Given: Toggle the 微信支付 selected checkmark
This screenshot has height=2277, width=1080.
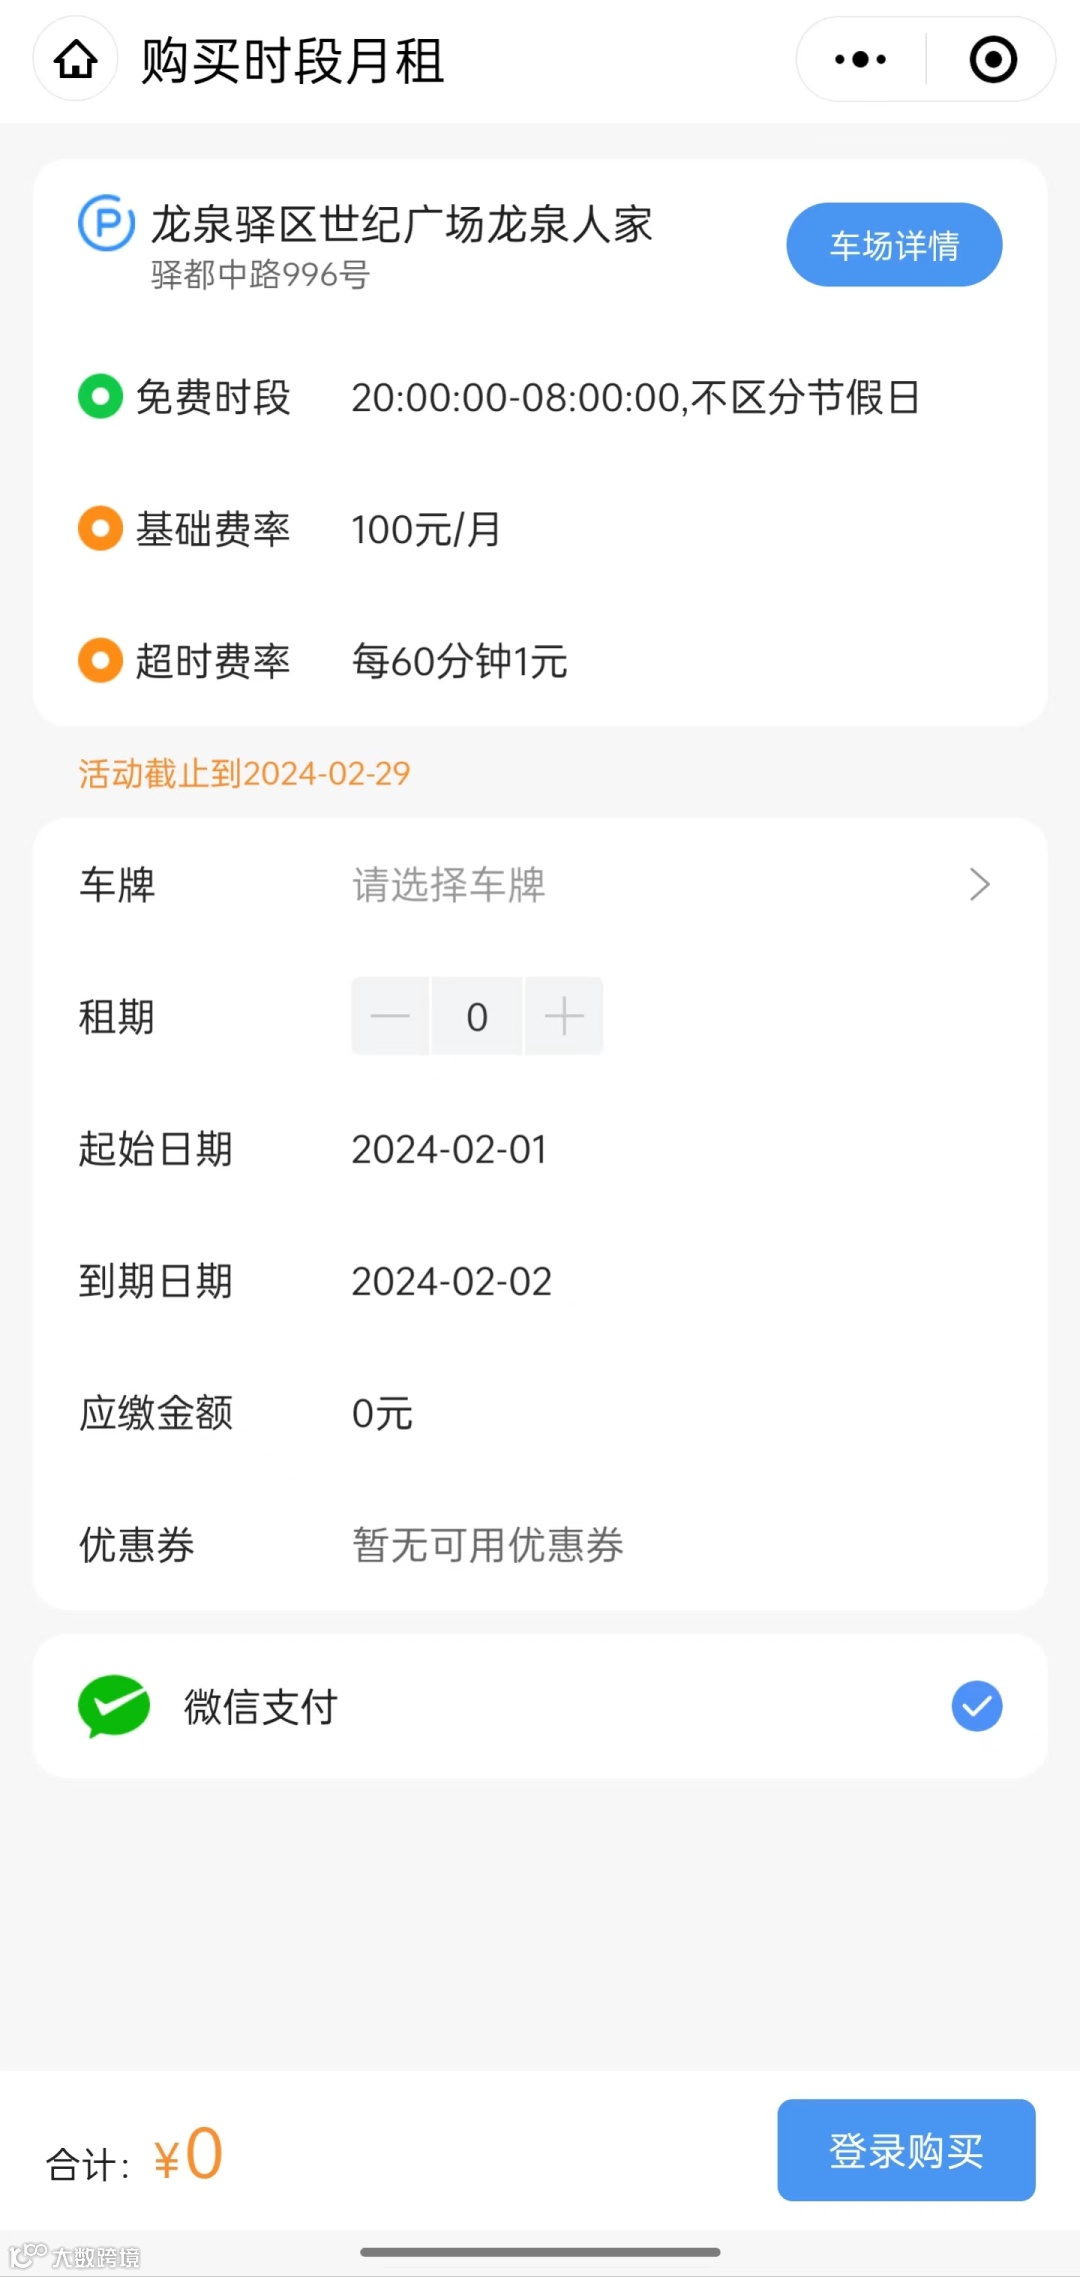Looking at the screenshot, I should point(977,1706).
